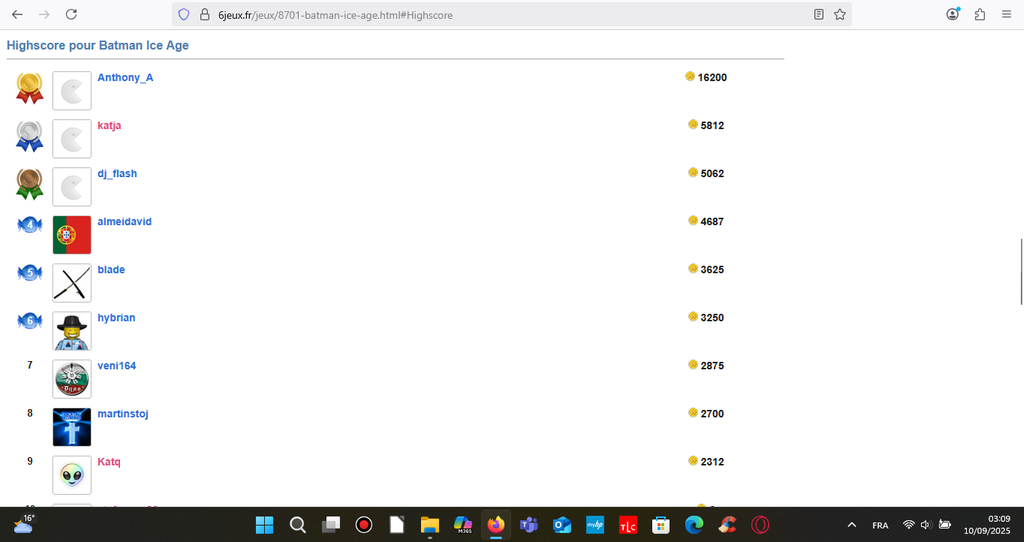The width and height of the screenshot is (1024, 542).
Task: Open the Extensions puzzle icon
Action: pyautogui.click(x=979, y=15)
